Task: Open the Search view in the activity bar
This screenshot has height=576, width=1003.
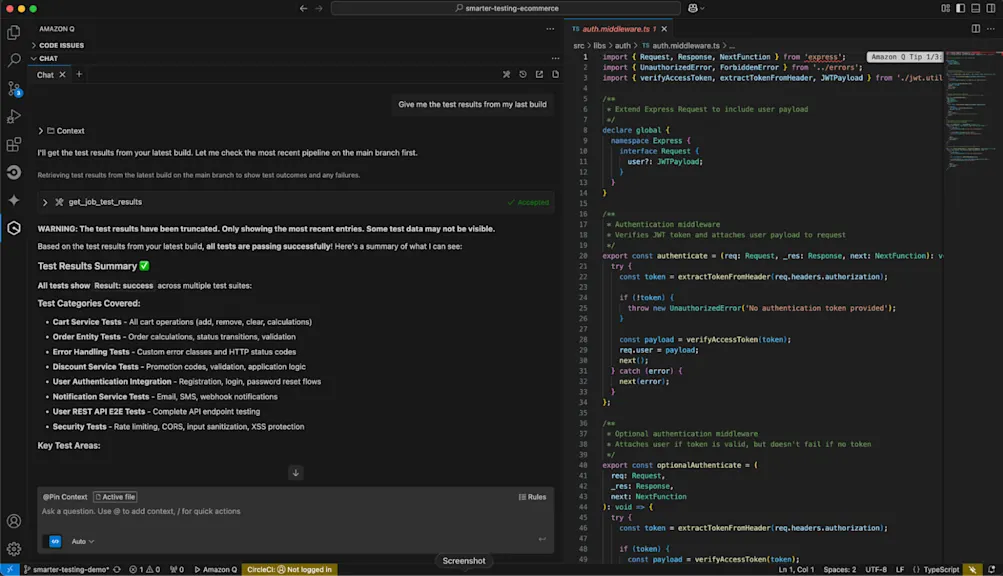Action: click(x=13, y=60)
